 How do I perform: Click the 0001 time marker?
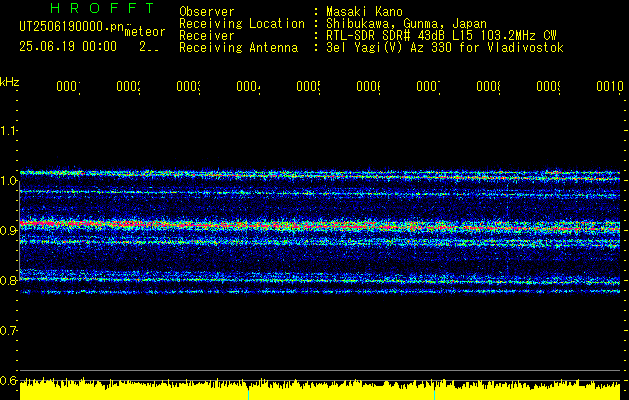point(68,86)
